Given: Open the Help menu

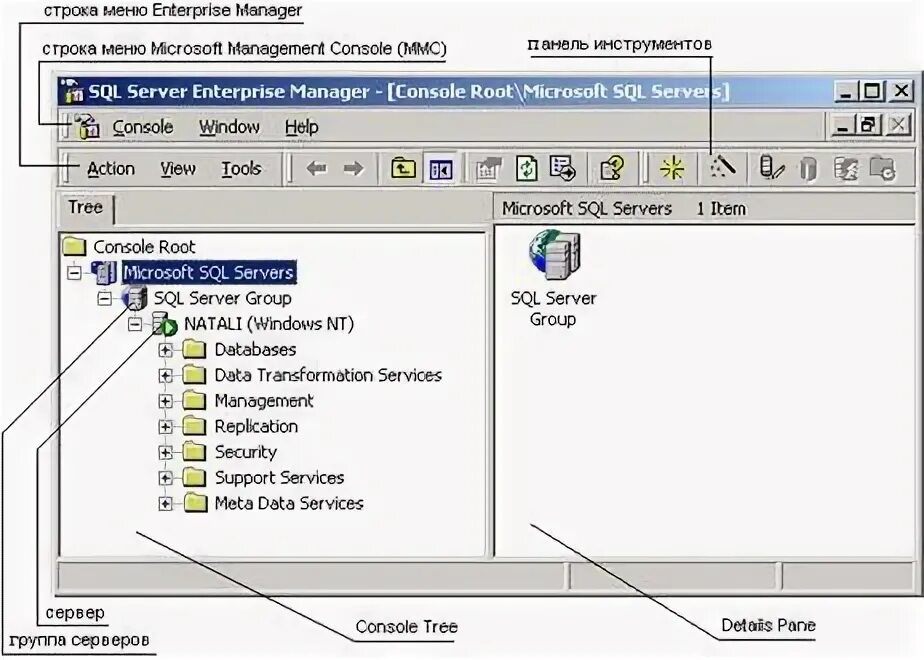Looking at the screenshot, I should 301,127.
